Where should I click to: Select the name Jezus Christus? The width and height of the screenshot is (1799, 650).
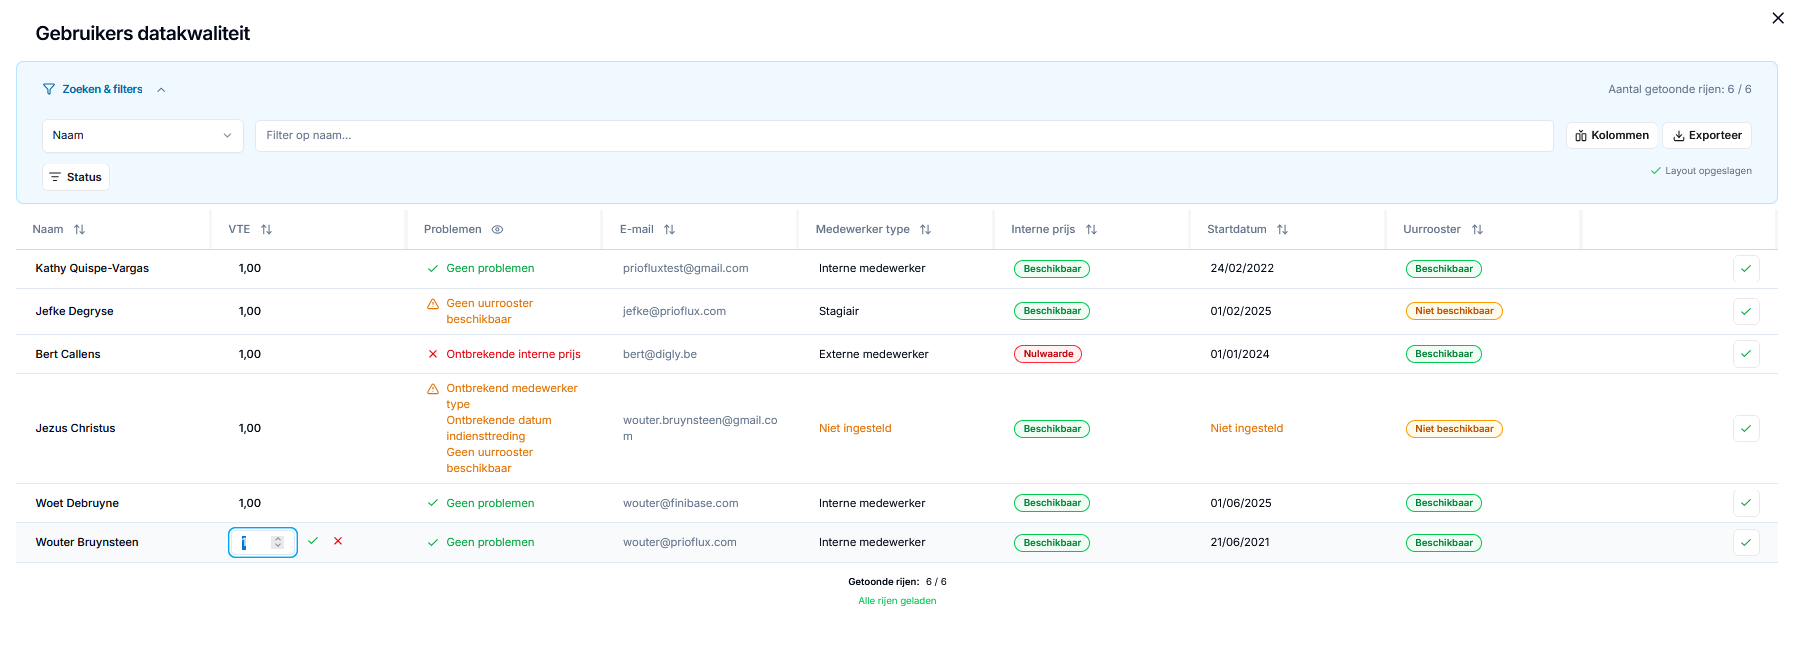pyautogui.click(x=76, y=429)
